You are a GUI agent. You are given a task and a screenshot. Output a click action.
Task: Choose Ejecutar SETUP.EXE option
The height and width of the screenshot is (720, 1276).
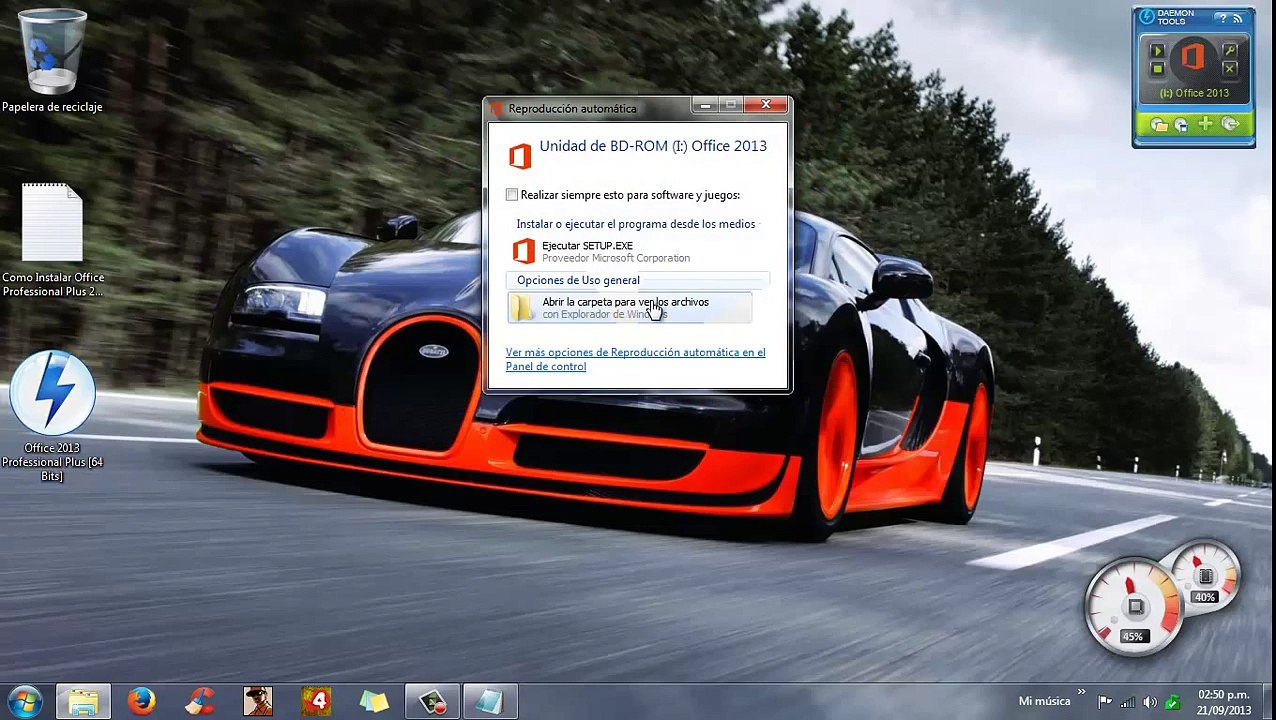[630, 251]
